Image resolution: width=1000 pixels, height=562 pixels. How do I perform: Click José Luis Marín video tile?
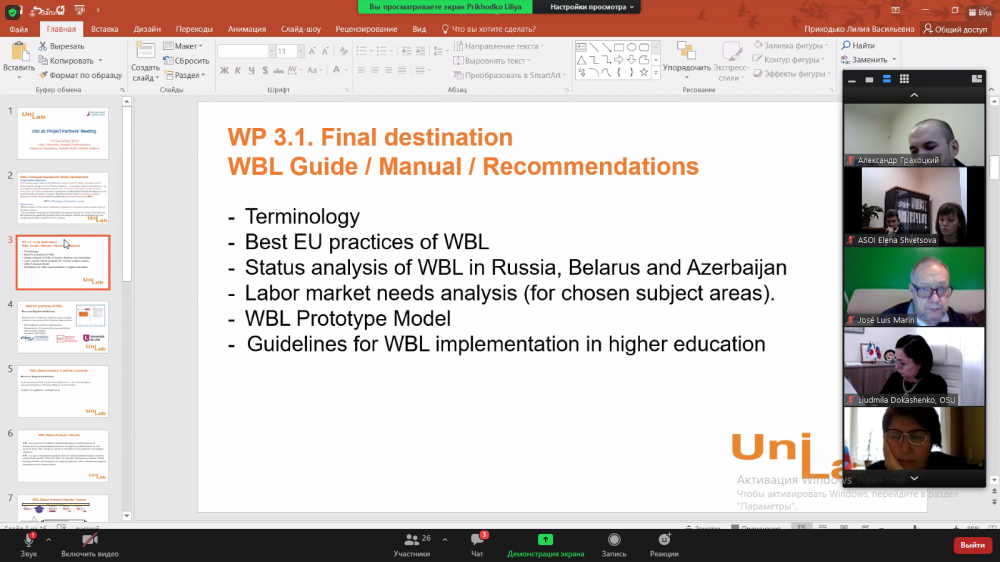click(914, 287)
